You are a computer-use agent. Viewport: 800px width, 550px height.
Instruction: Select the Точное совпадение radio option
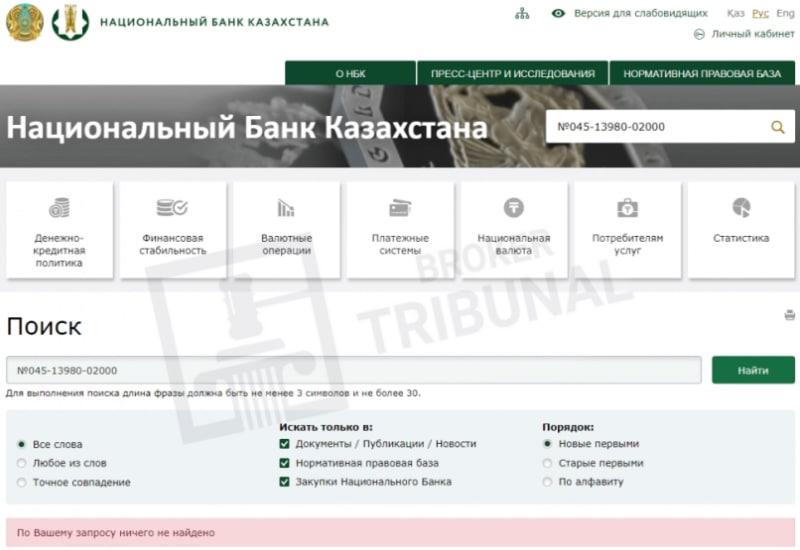click(x=21, y=482)
